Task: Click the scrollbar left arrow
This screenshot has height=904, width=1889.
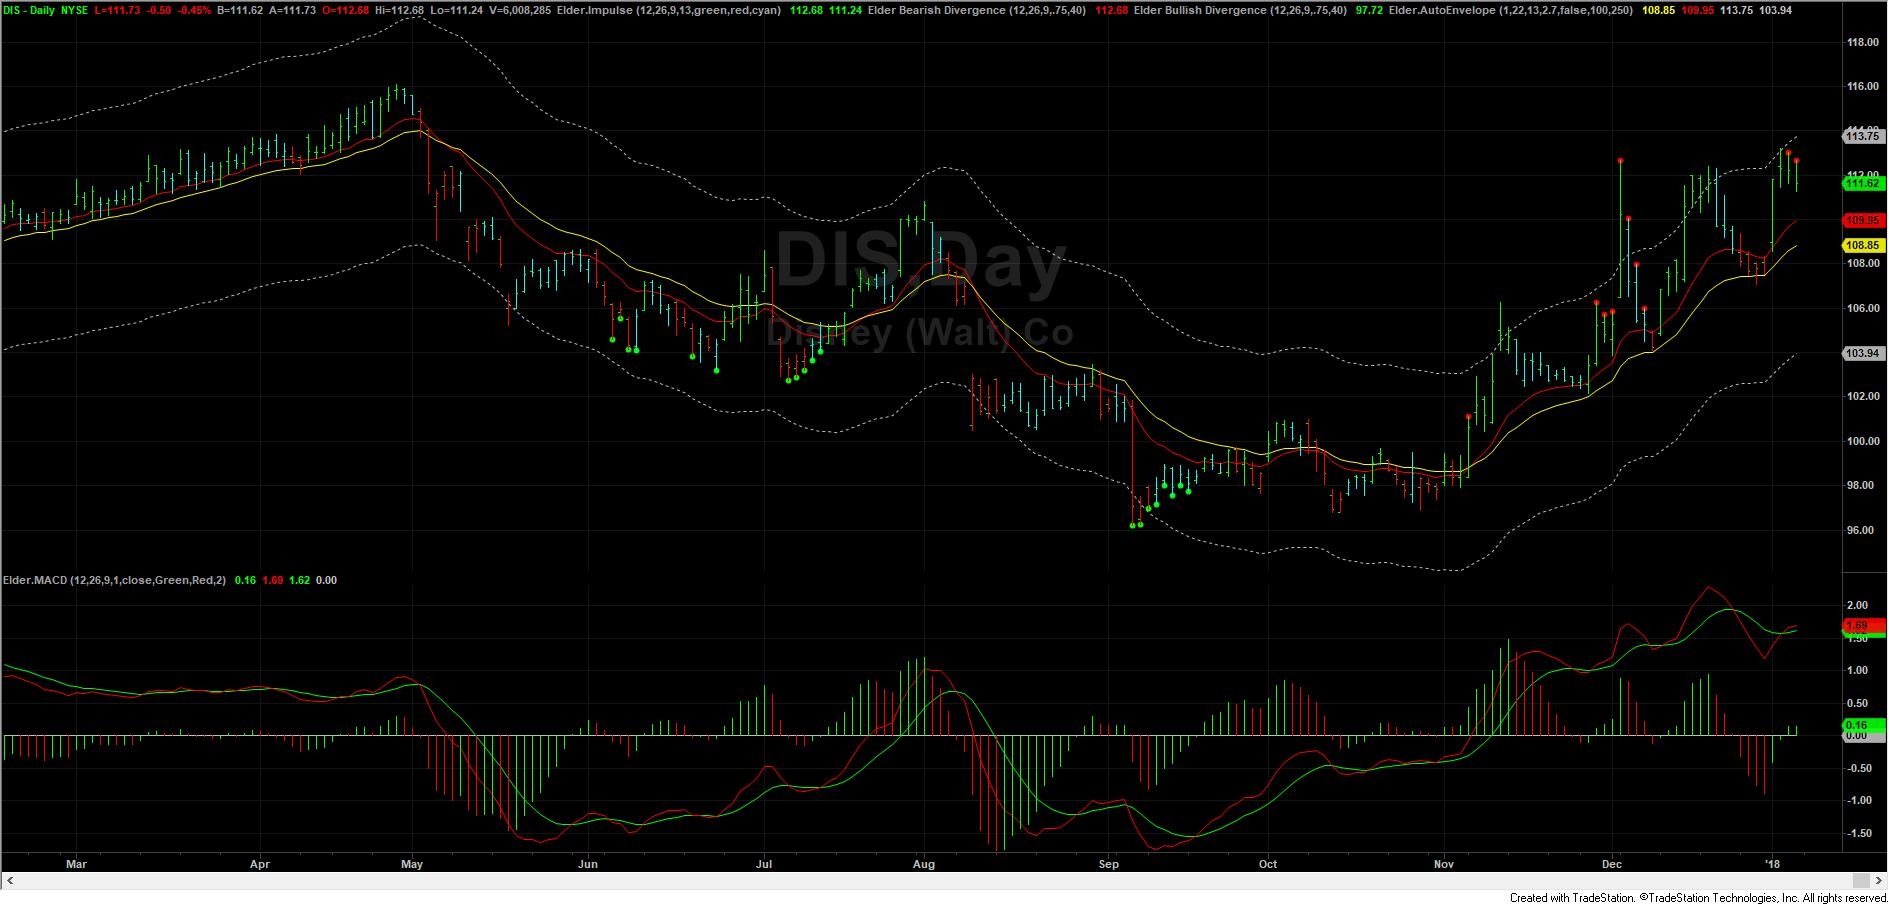Action: click(x=10, y=880)
